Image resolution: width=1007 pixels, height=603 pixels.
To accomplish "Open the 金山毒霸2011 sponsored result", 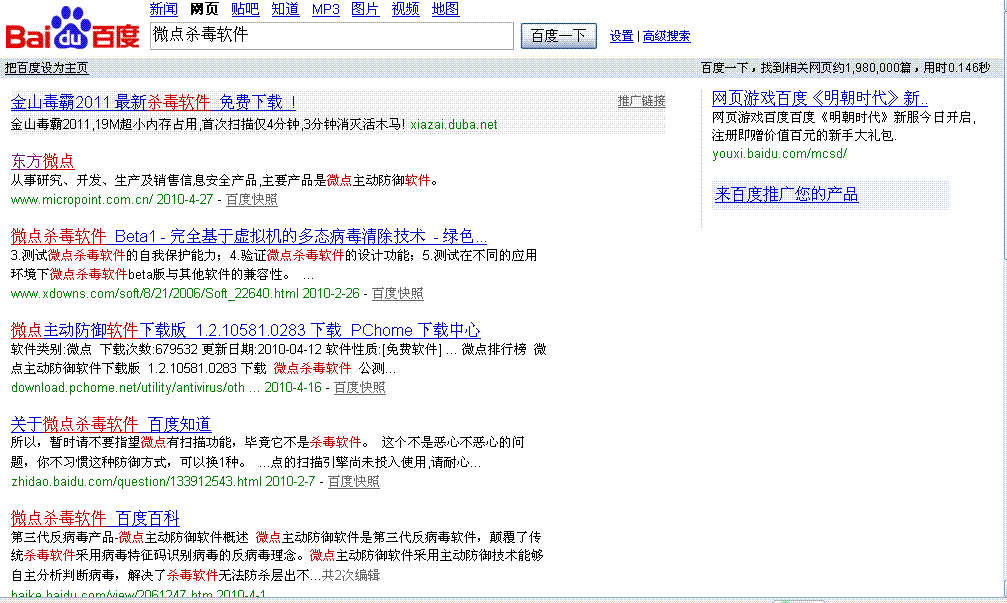I will 153,102.
